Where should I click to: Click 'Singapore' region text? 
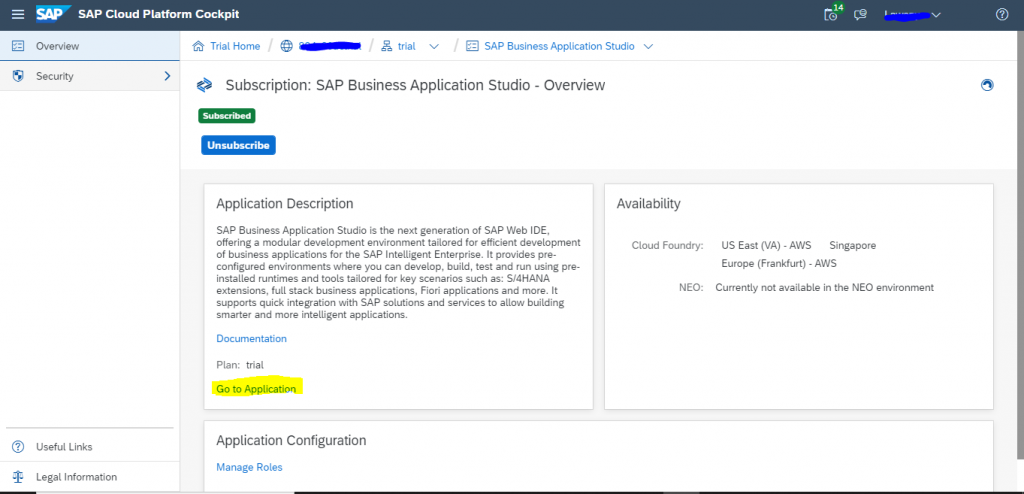pyautogui.click(x=853, y=246)
